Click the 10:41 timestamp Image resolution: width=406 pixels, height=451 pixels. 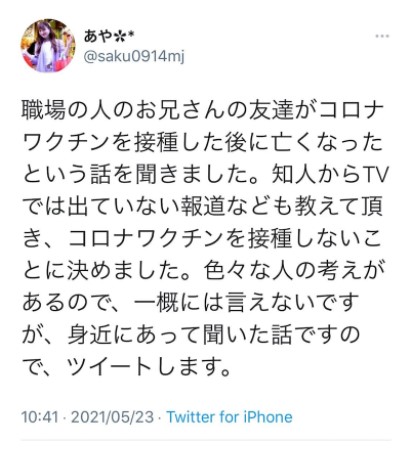(x=40, y=417)
